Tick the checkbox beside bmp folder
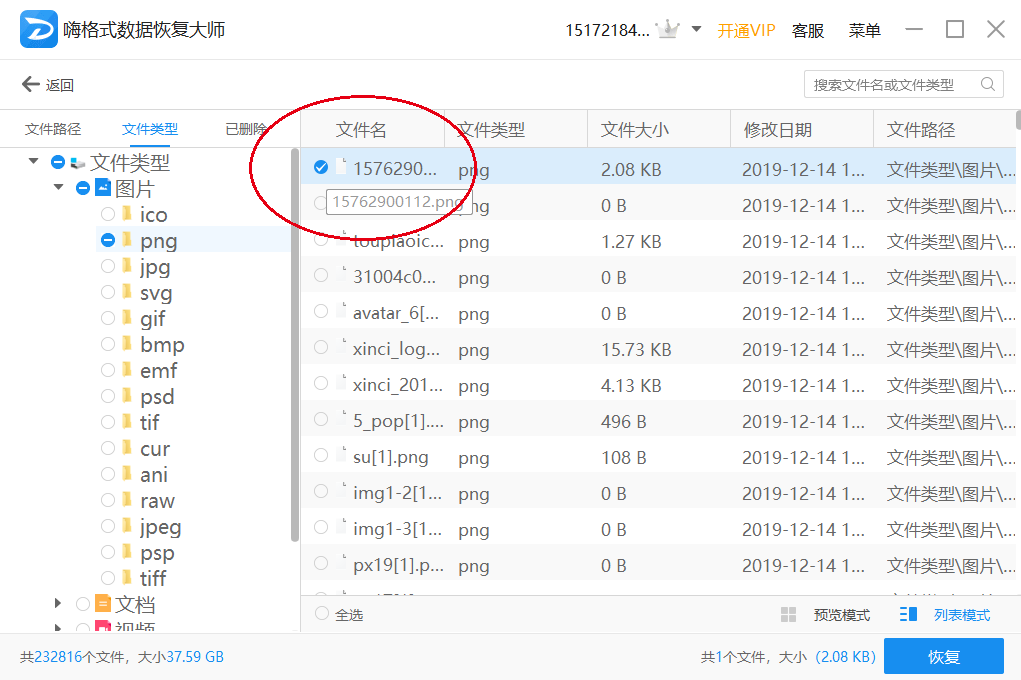Screen dimensions: 1021x680 pos(108,344)
